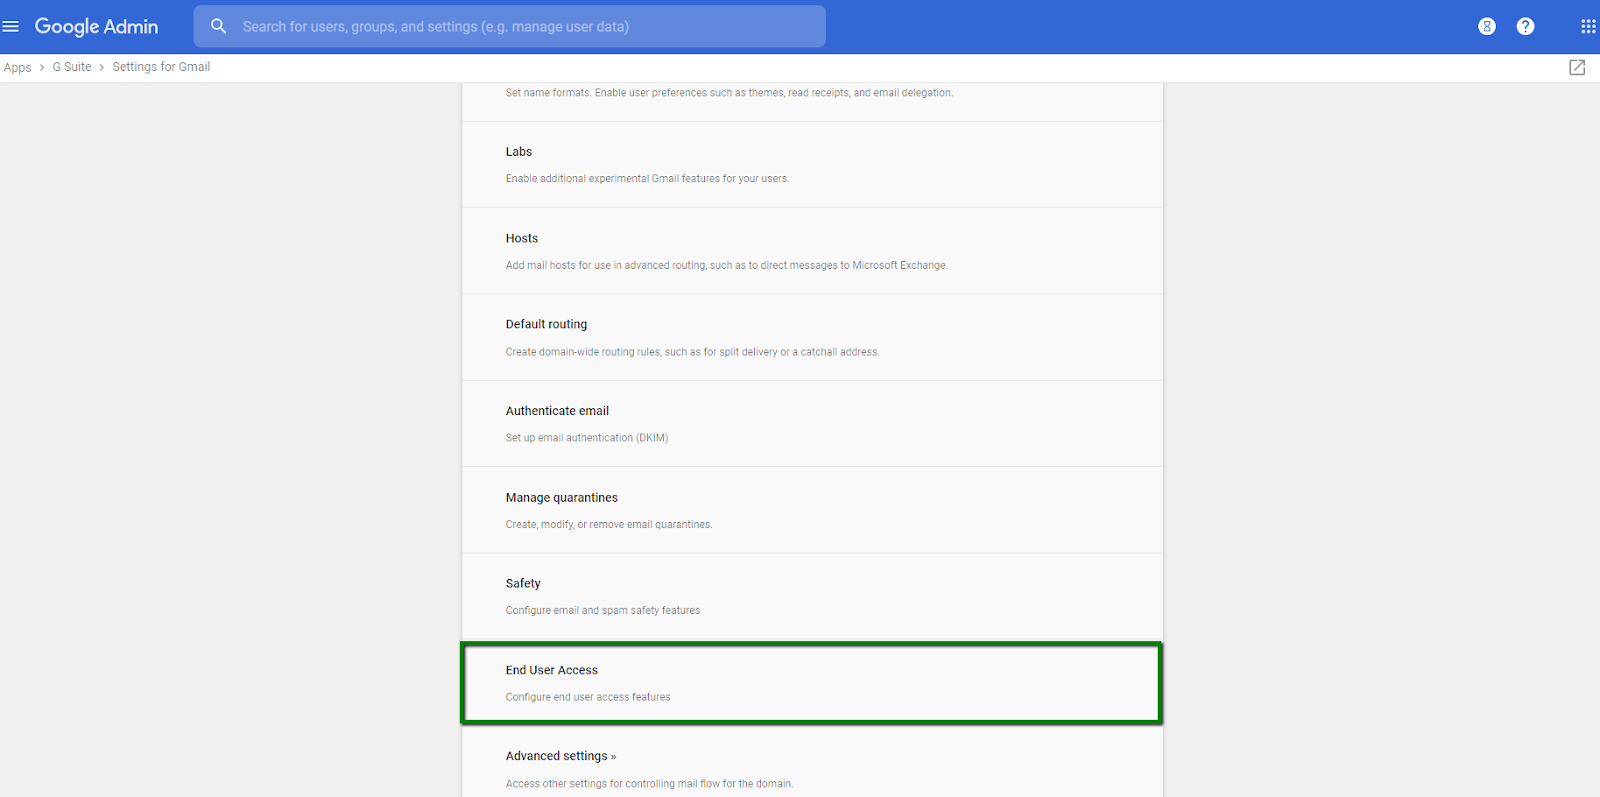
Task: Open the main hamburger menu
Action: pos(11,26)
